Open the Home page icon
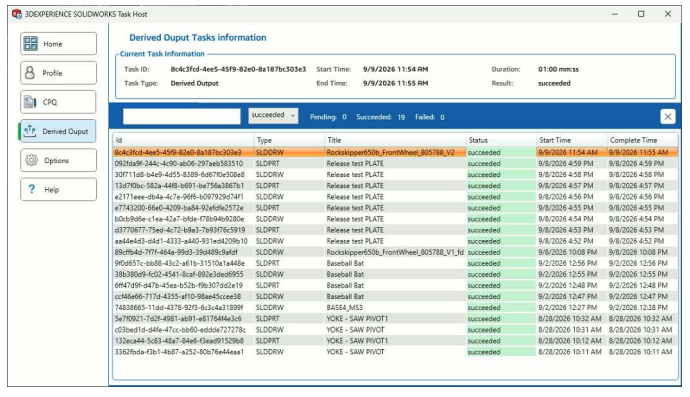 coord(30,44)
